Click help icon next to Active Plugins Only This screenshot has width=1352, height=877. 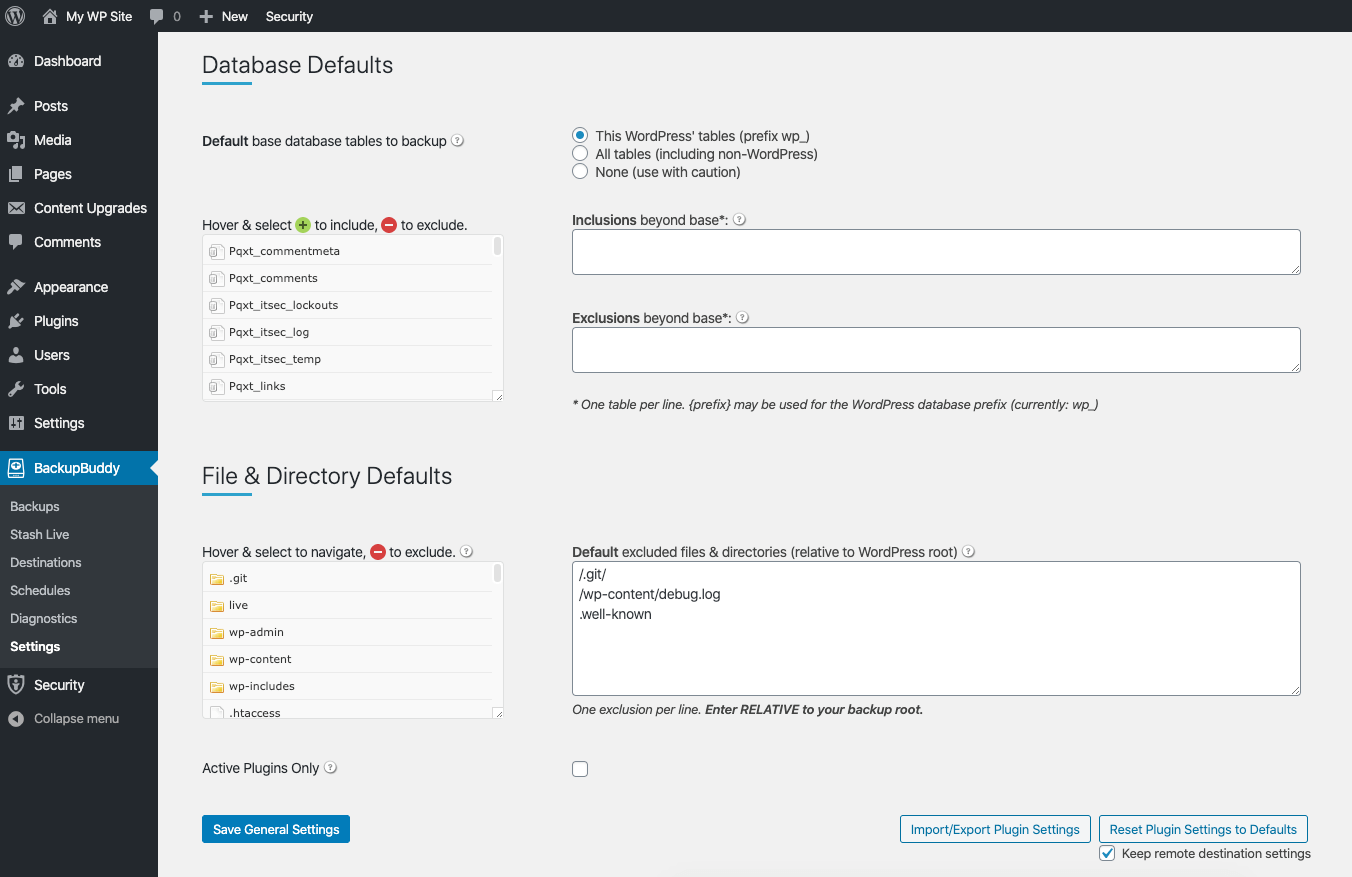click(330, 768)
